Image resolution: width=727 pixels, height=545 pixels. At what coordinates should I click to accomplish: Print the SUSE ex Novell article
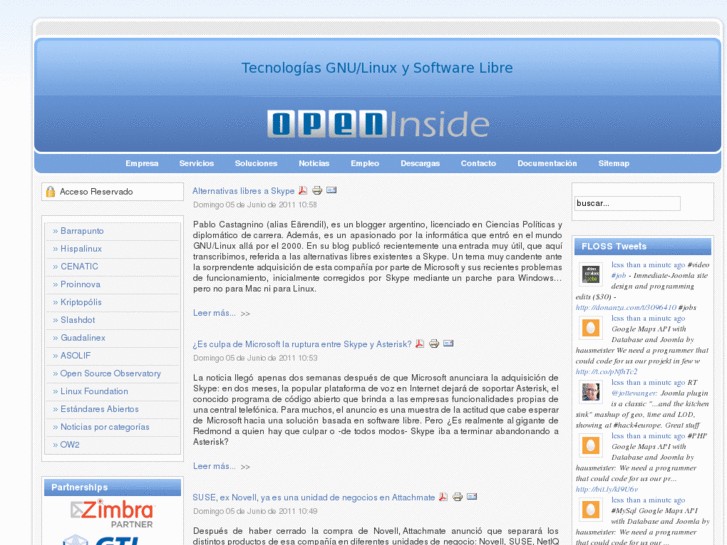(x=458, y=497)
